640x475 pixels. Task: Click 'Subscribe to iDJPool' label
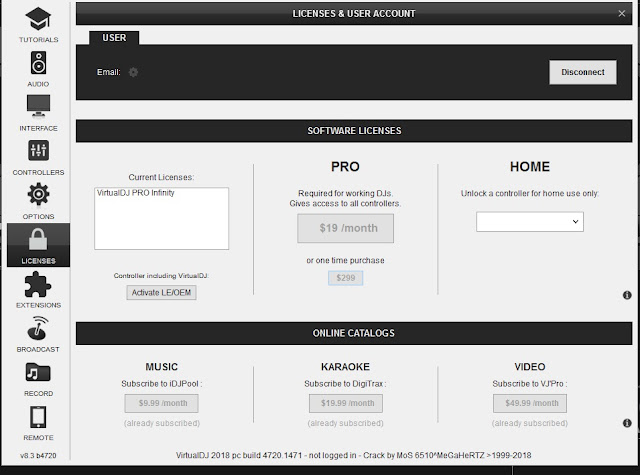(162, 384)
